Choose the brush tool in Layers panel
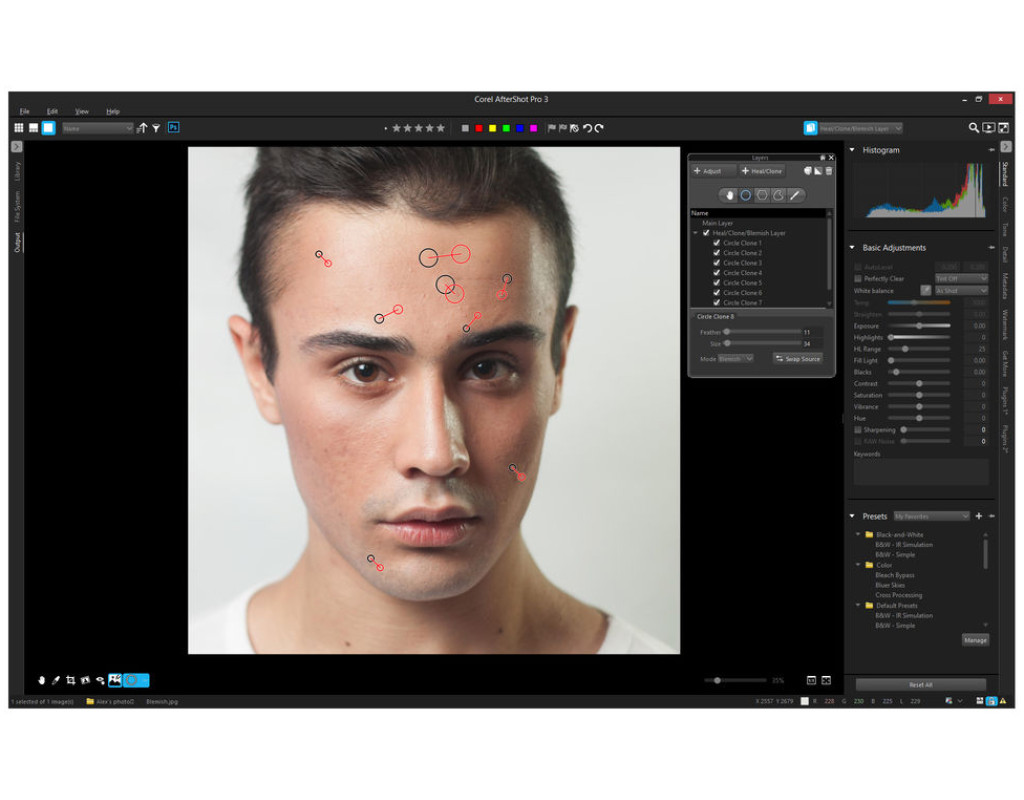Image resolution: width=1024 pixels, height=800 pixels. [x=796, y=195]
